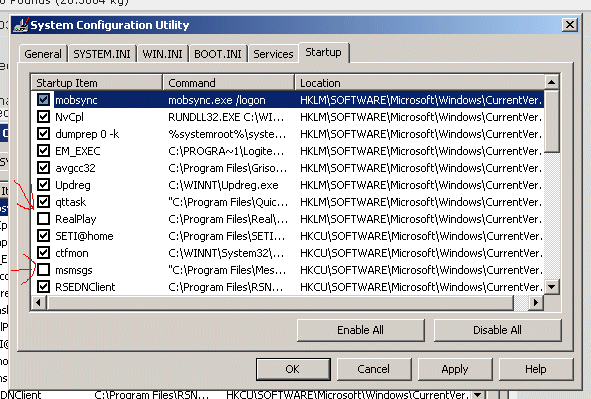
Task: Enable the RealPlay startup checkbox
Action: pos(43,219)
